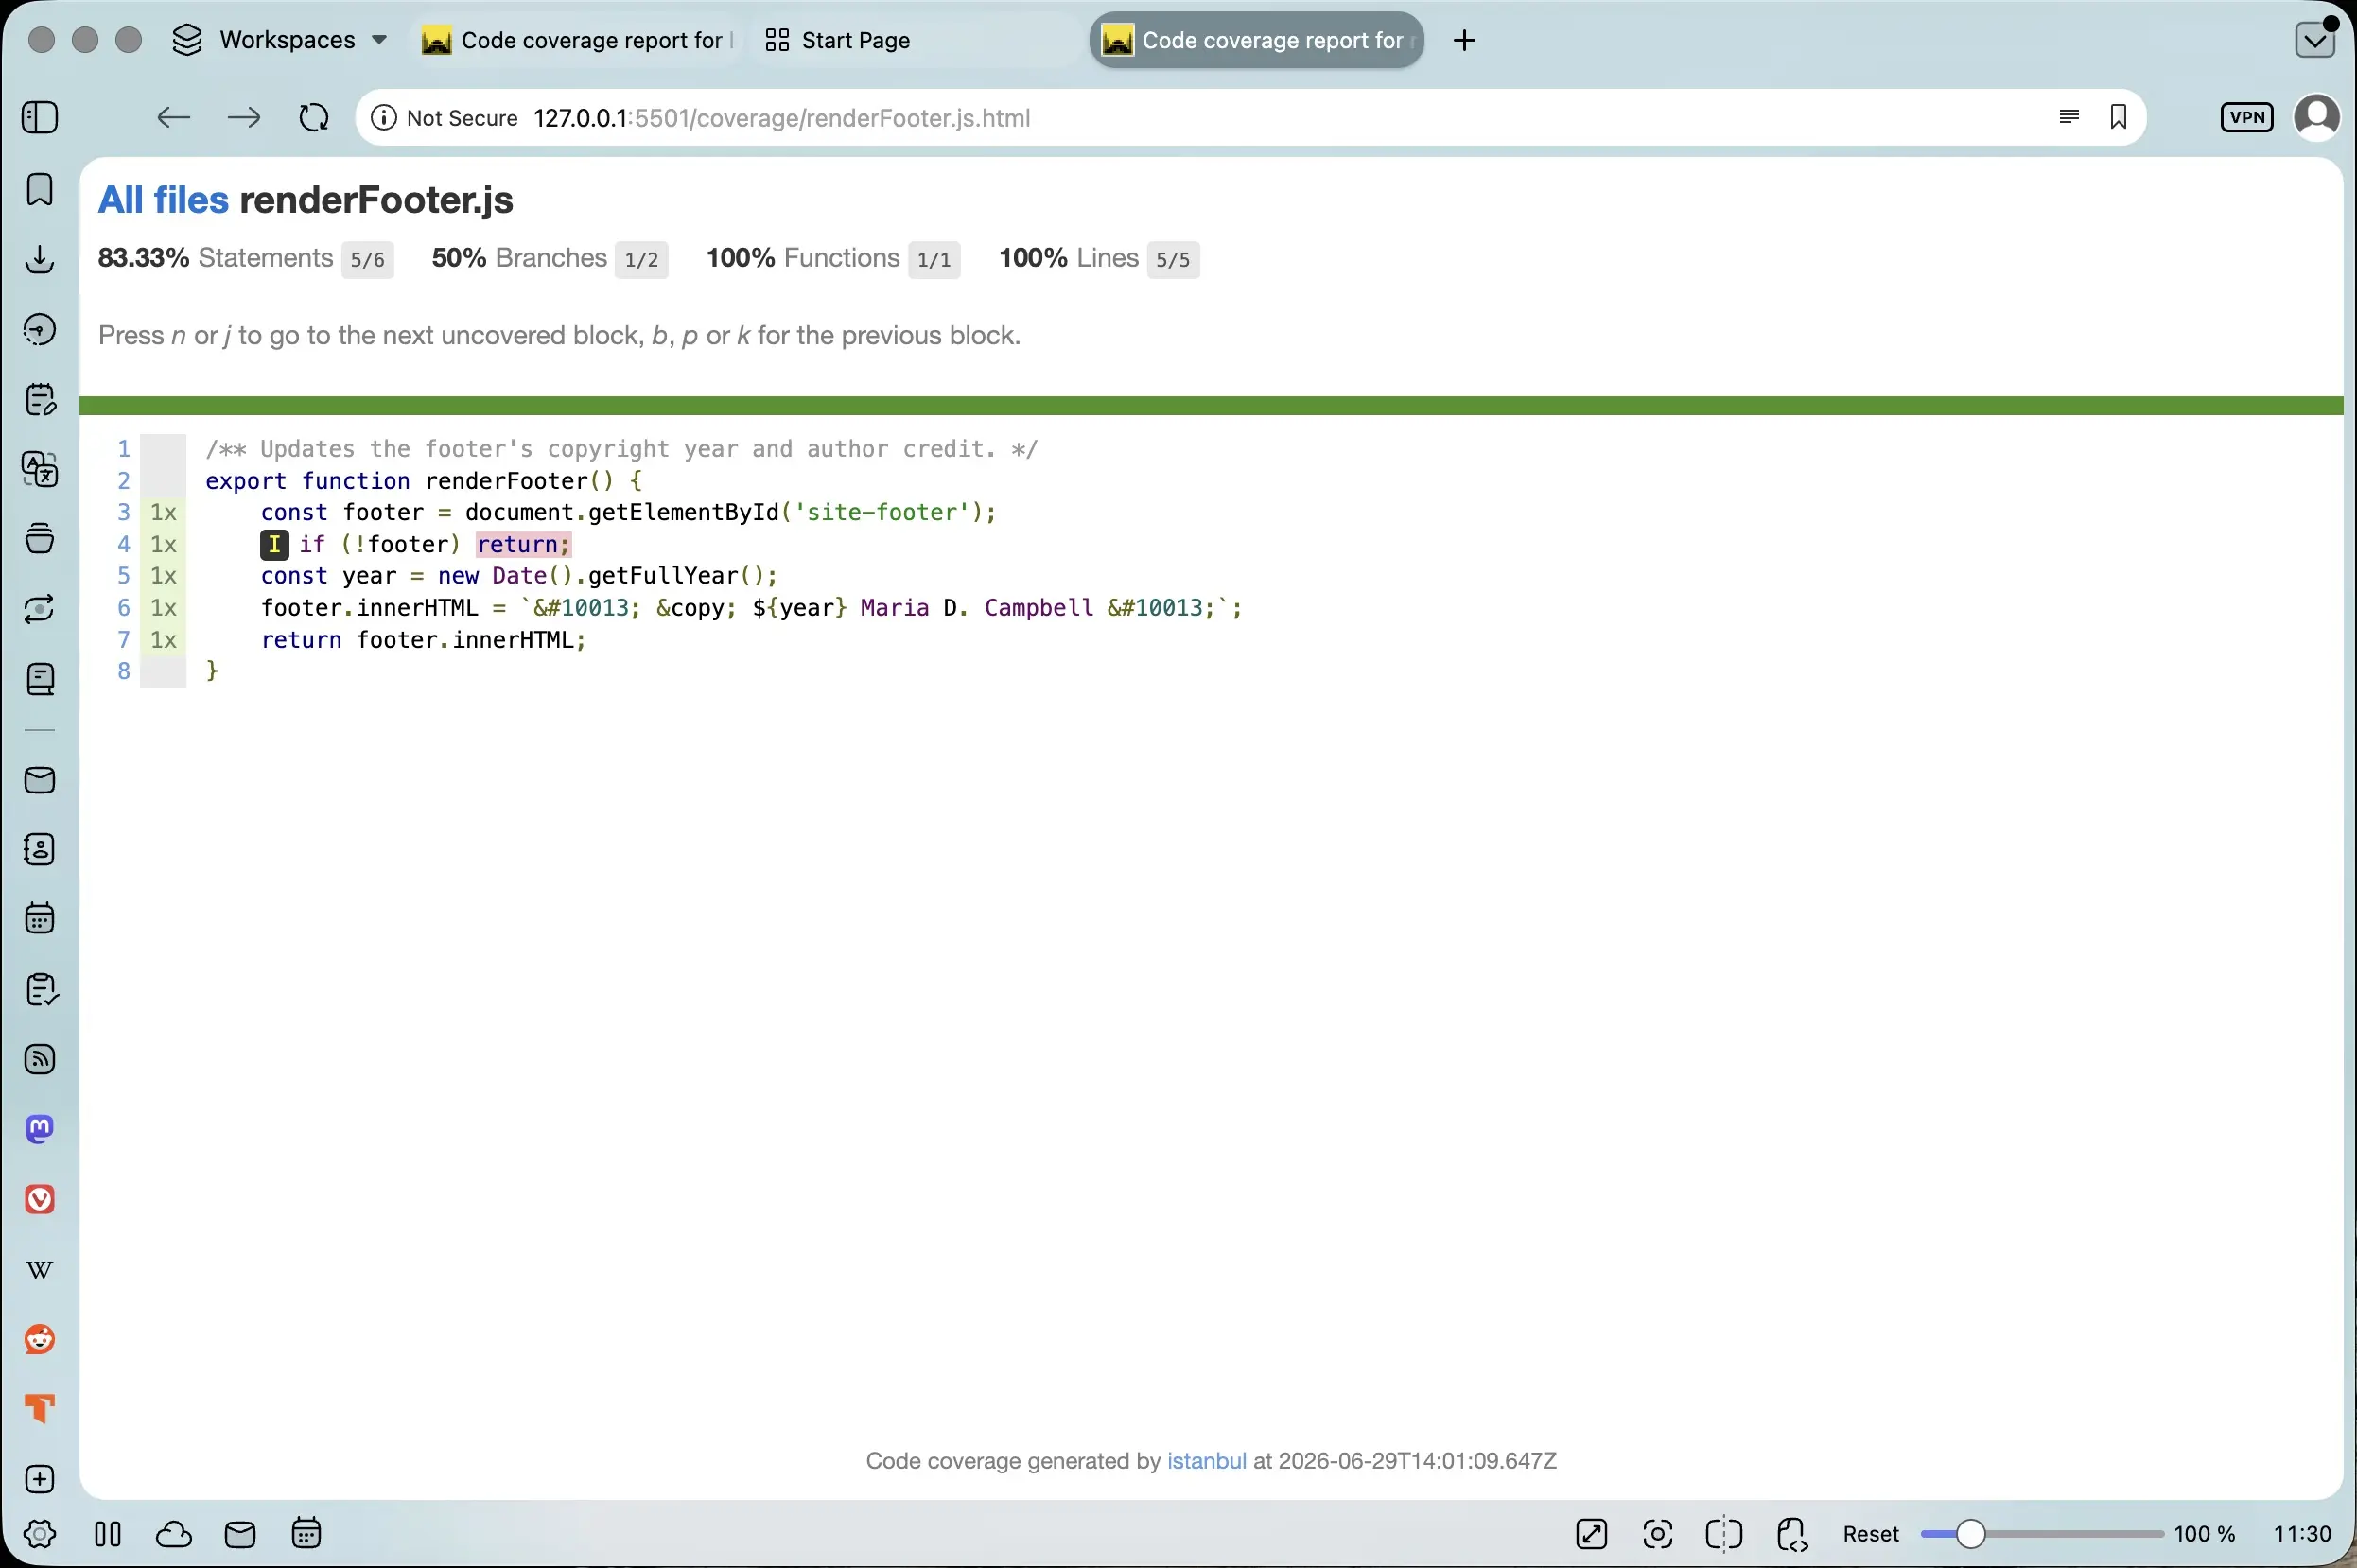Open mail icon in status bar
The width and height of the screenshot is (2357, 1568).
[x=240, y=1534]
